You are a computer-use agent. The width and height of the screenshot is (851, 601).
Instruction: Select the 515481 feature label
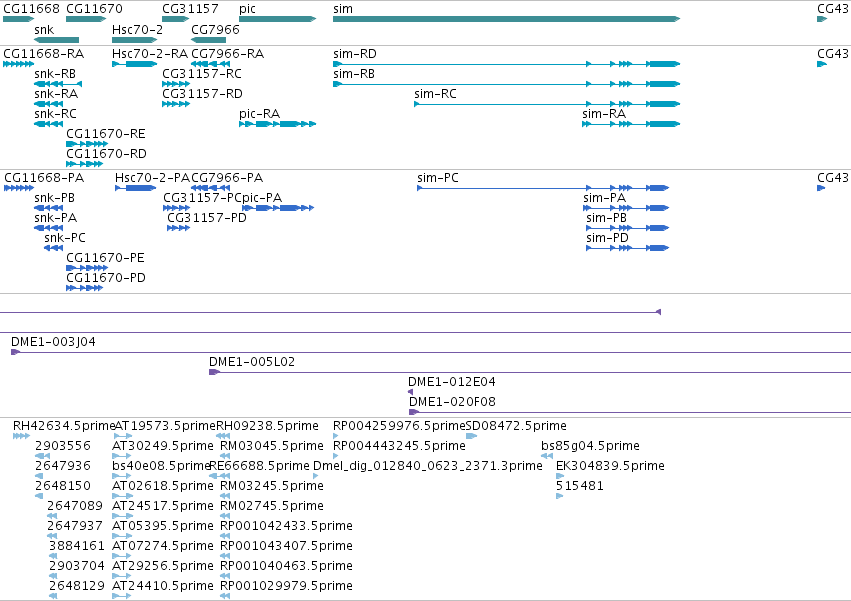[x=580, y=486]
